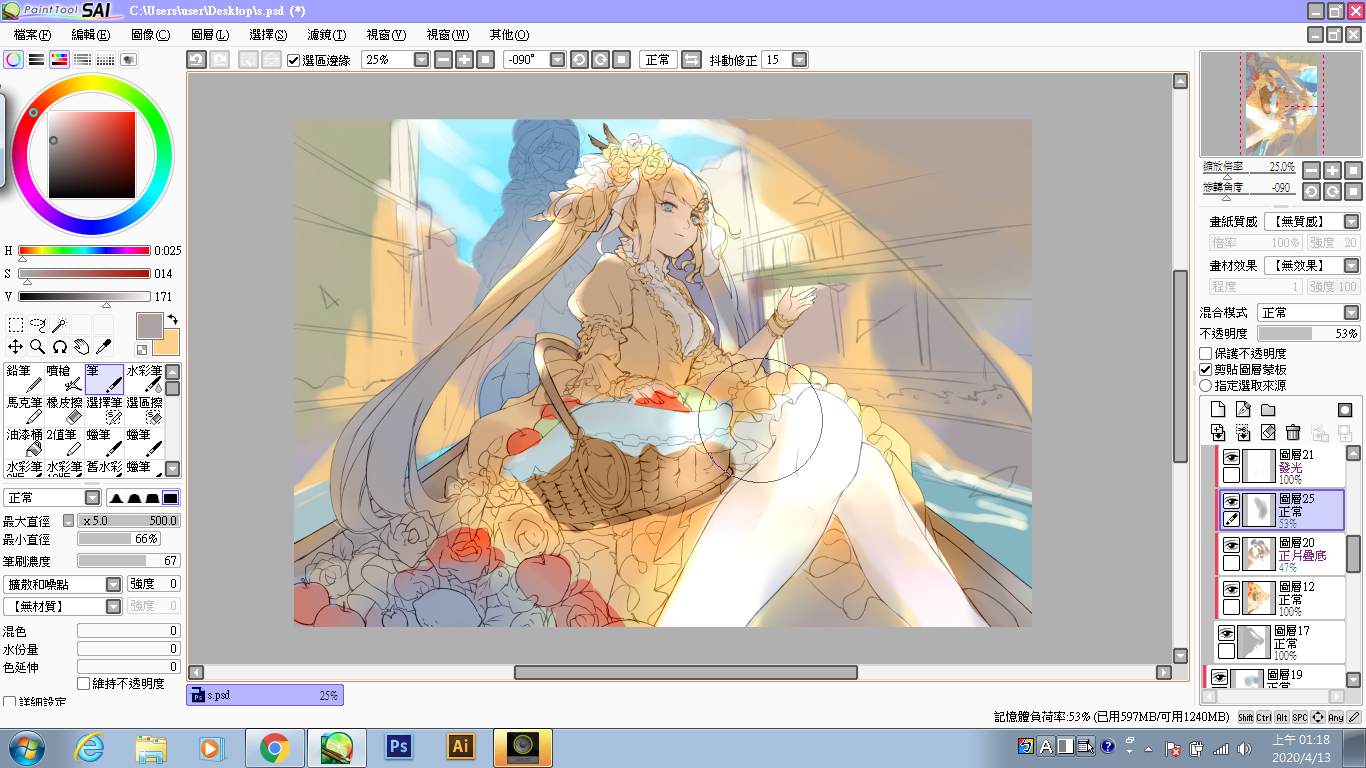Uncheck 剪貼圖層蒙板 checkbox
Screen dimensions: 1366x768
(1206, 369)
